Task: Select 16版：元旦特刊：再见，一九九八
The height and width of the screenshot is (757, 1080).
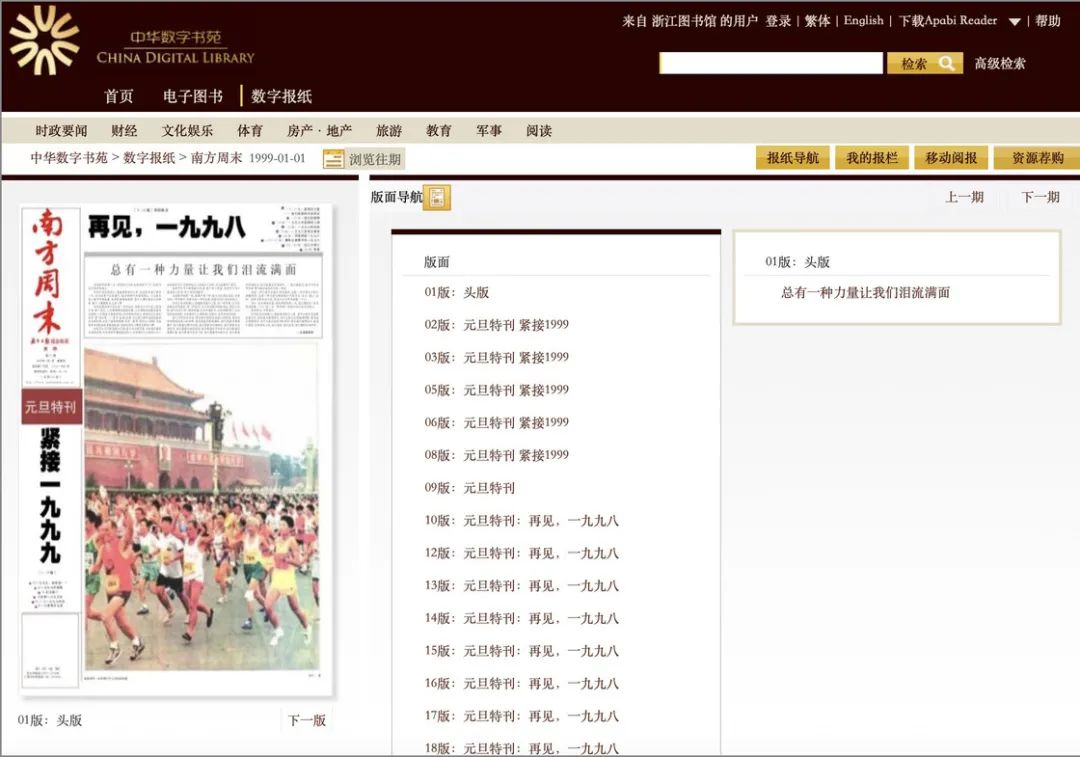Action: tap(521, 683)
